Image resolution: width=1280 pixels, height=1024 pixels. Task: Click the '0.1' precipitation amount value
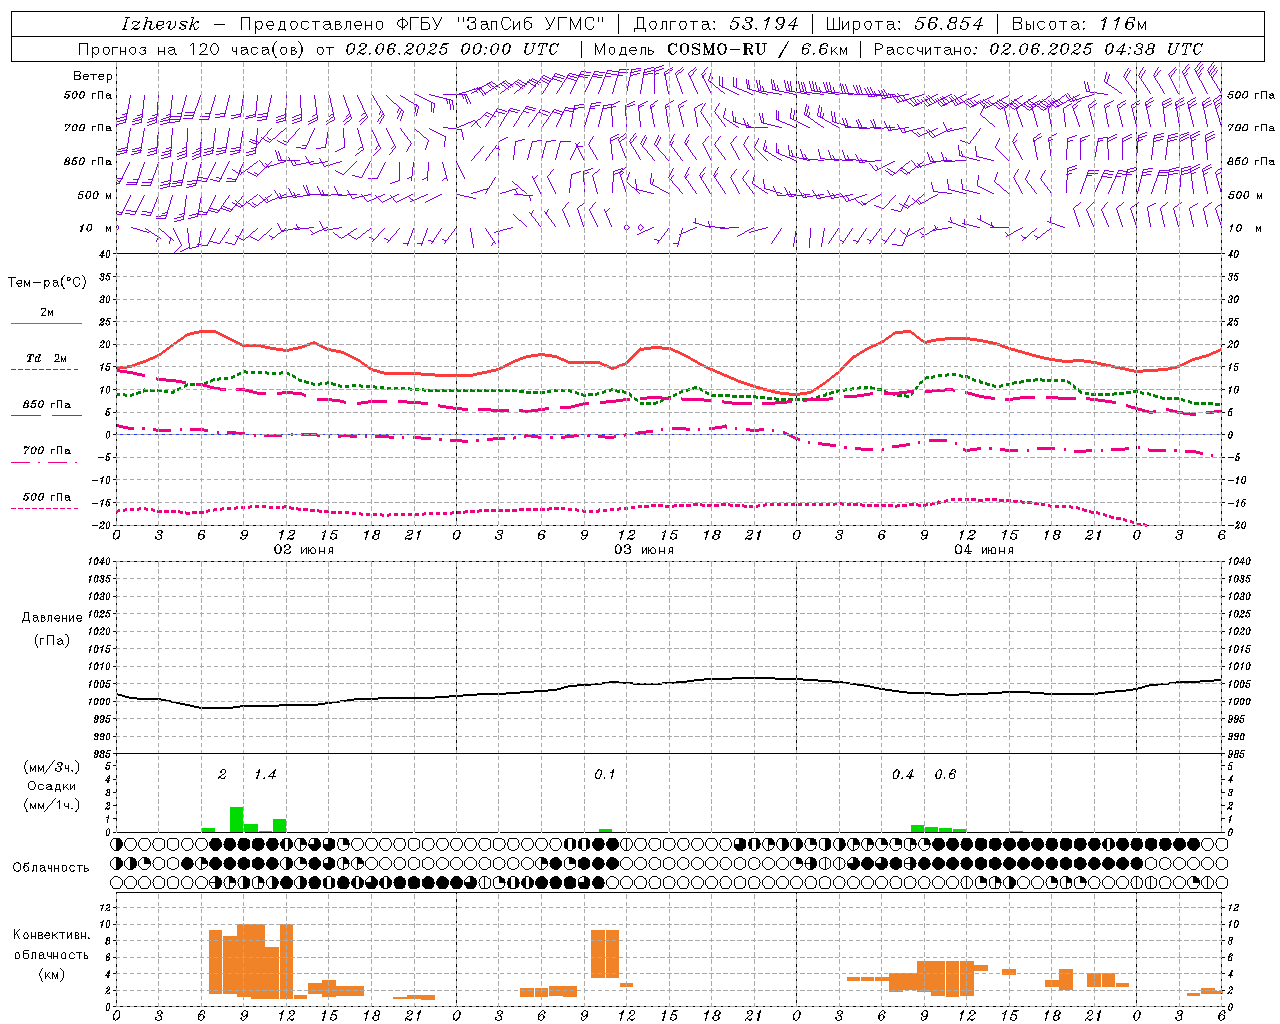coord(605,775)
